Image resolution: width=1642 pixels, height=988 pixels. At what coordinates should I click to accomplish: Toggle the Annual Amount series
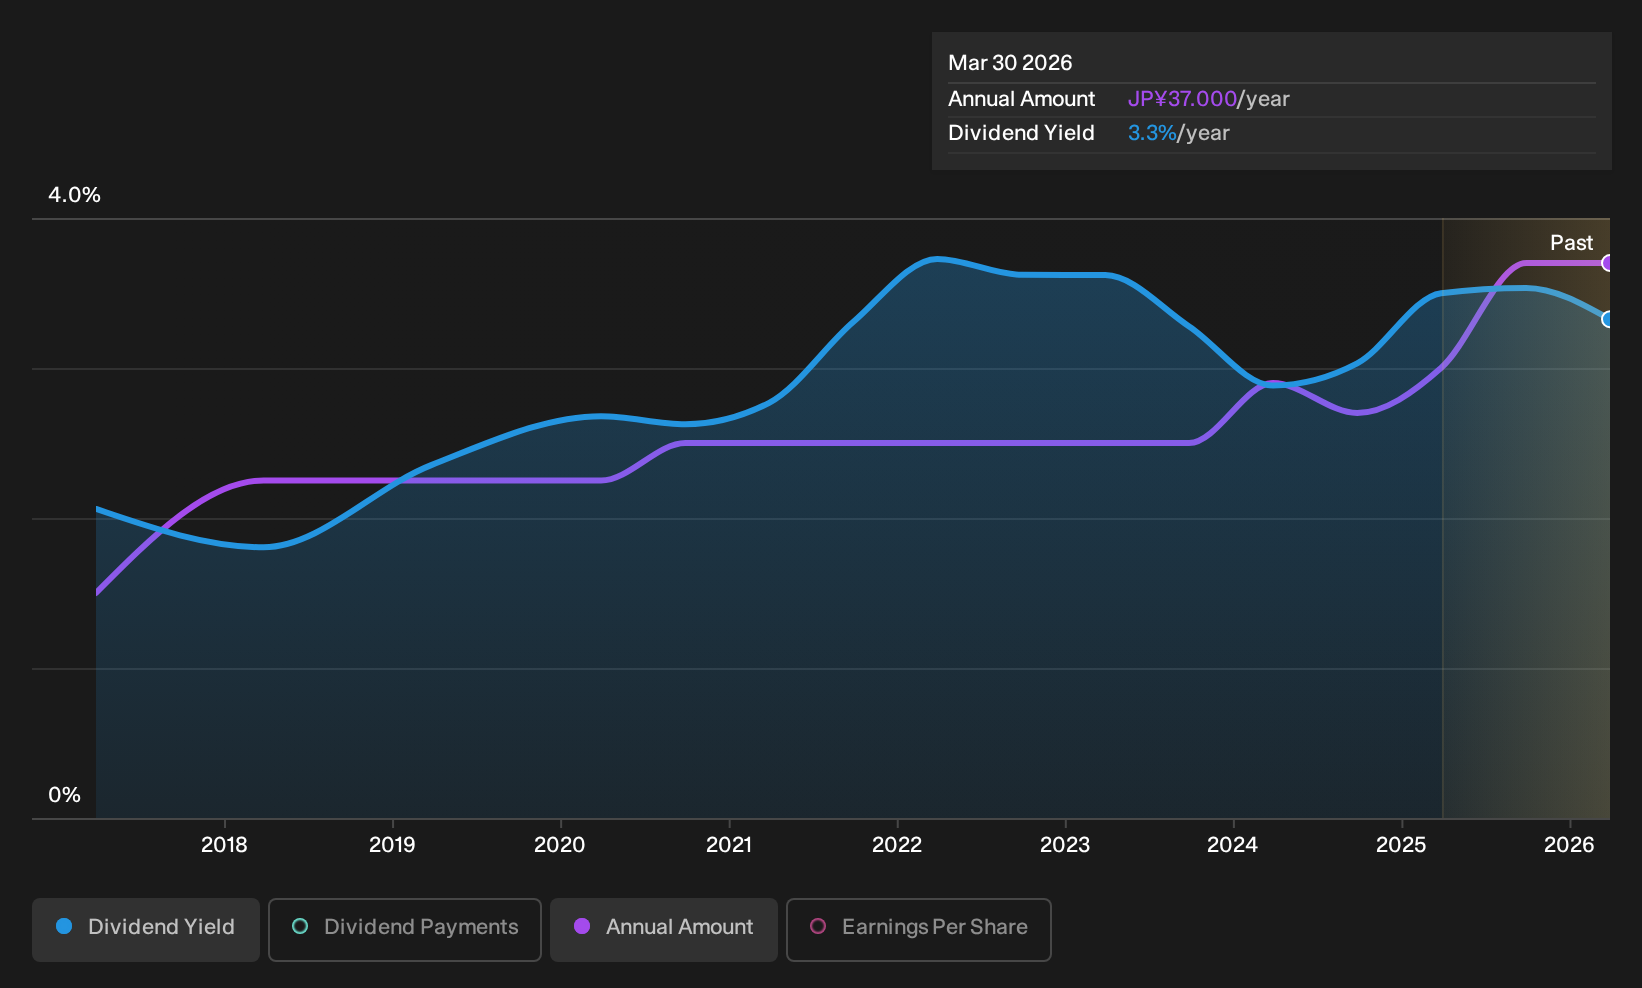[664, 930]
